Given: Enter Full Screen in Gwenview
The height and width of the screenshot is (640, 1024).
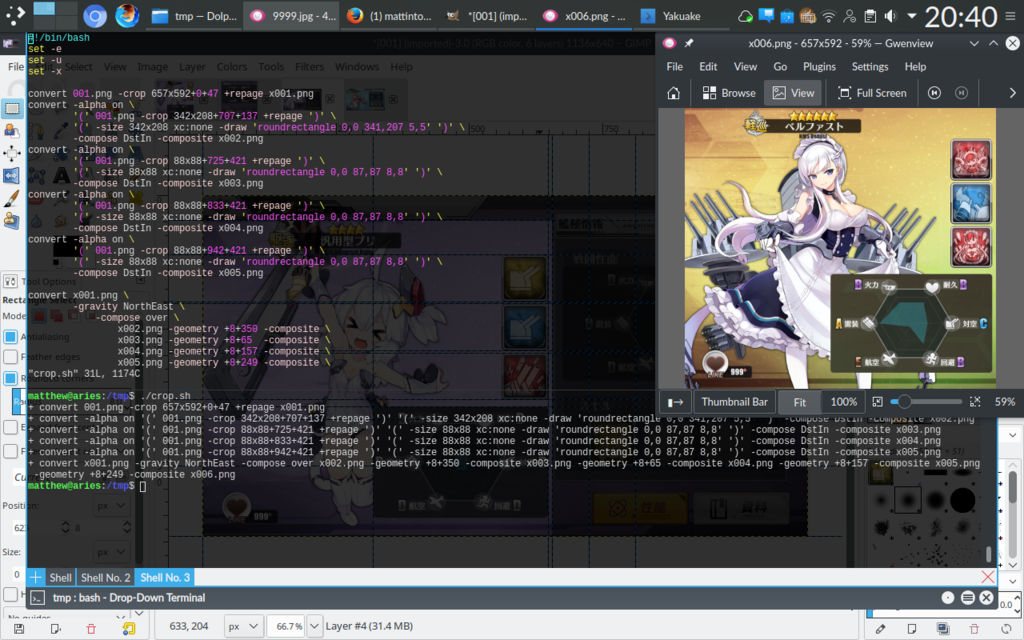Looking at the screenshot, I should 872,93.
